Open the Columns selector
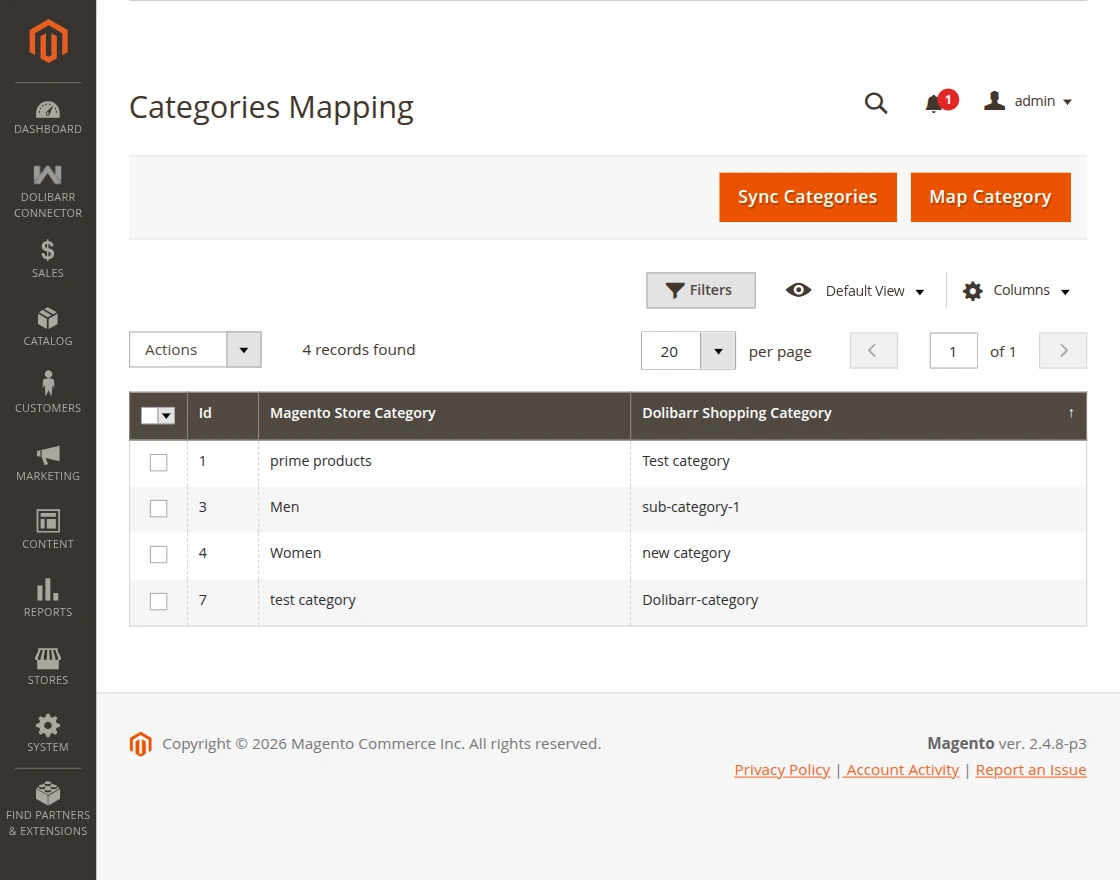 pos(1015,290)
